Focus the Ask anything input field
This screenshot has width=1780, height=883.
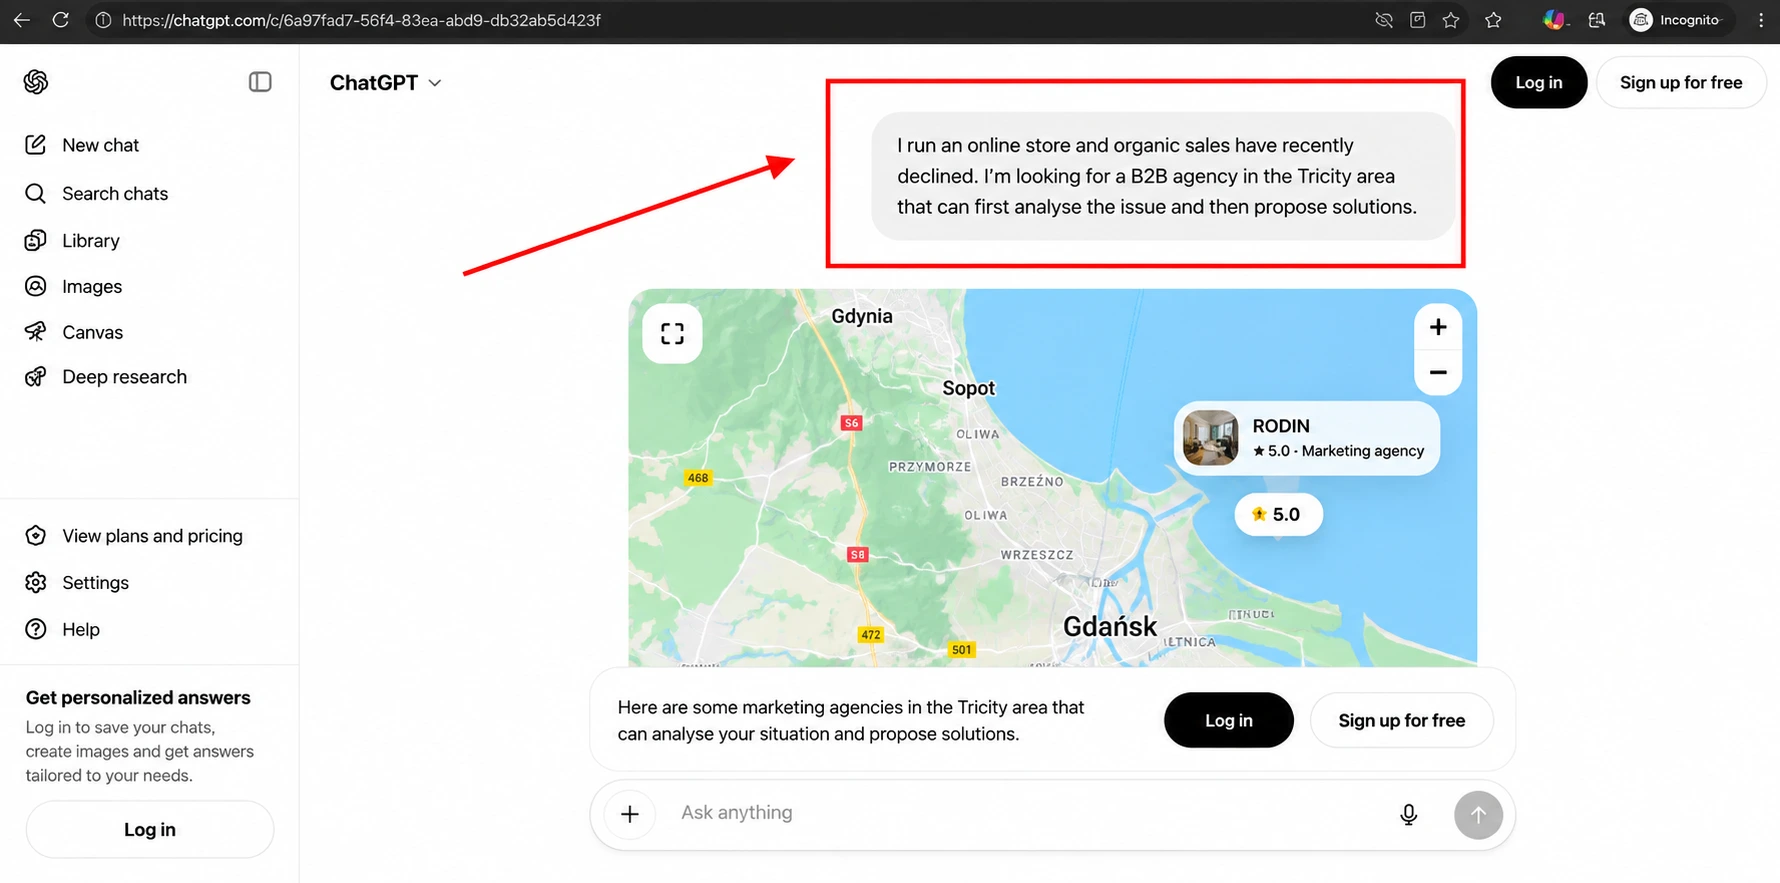point(1030,813)
